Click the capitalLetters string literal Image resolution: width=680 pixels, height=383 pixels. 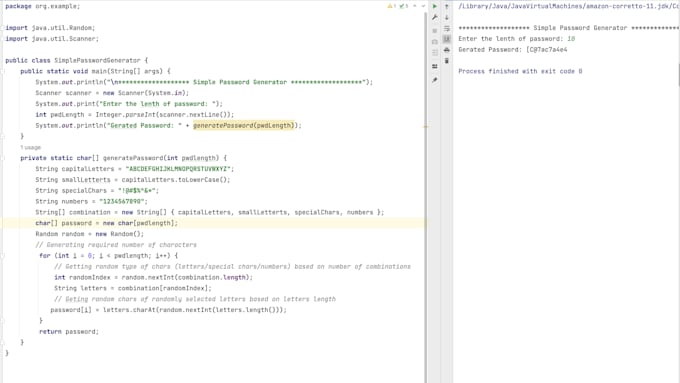point(178,169)
